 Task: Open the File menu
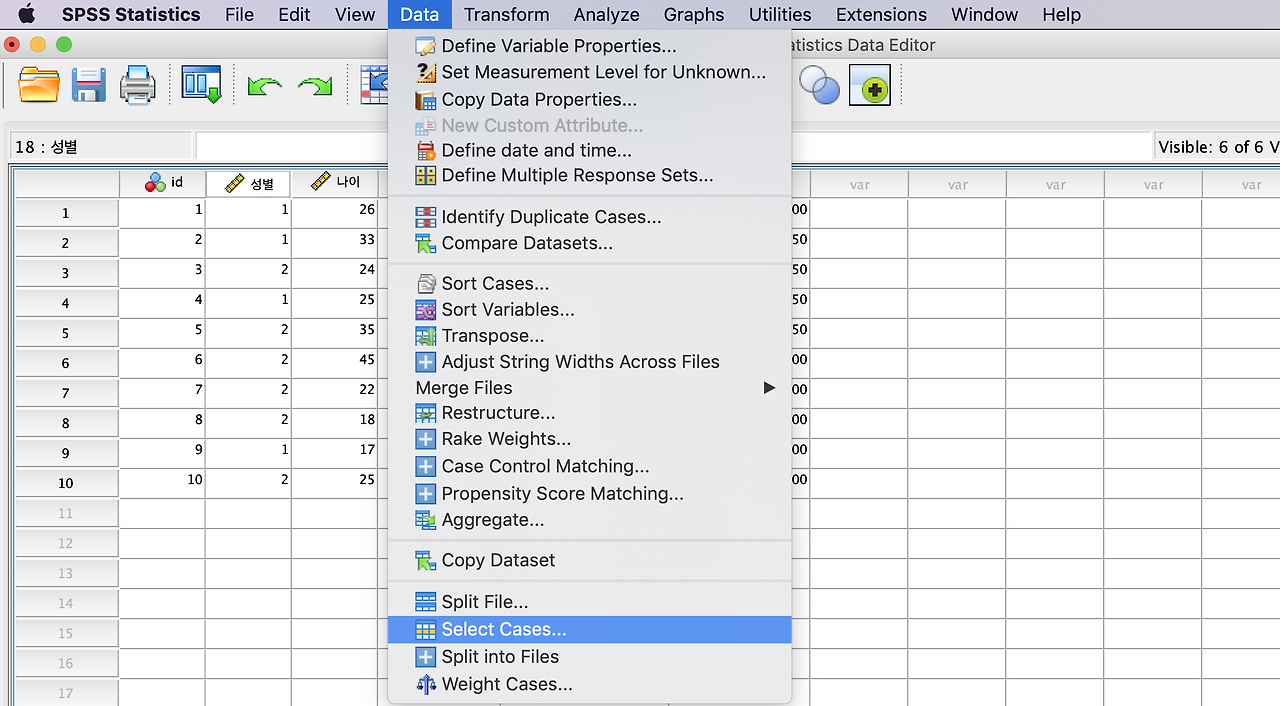[240, 14]
